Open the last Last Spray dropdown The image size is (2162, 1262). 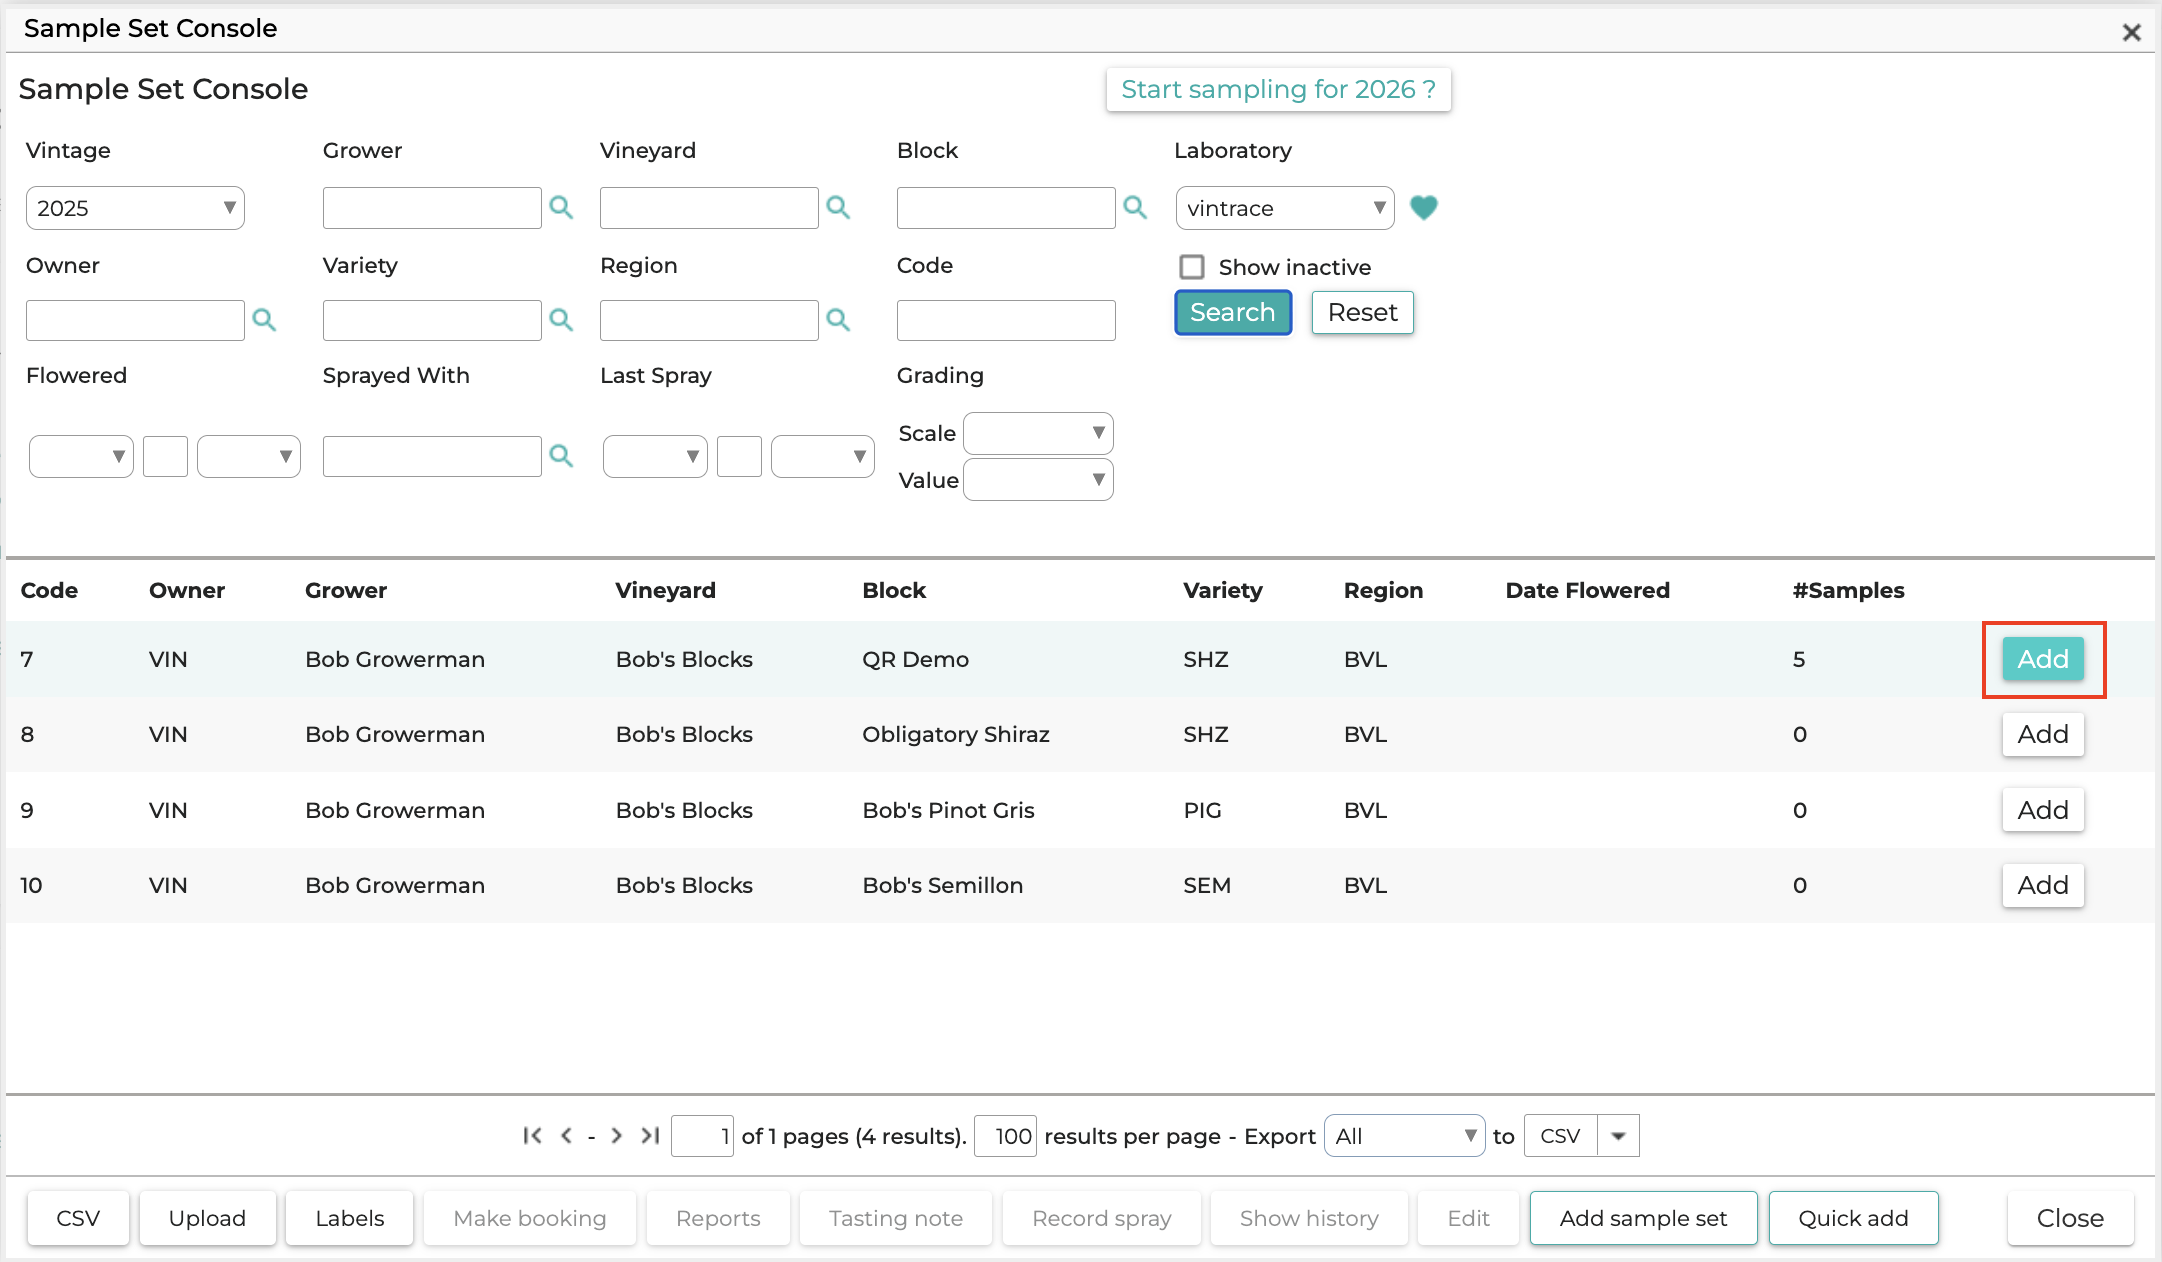tap(823, 457)
